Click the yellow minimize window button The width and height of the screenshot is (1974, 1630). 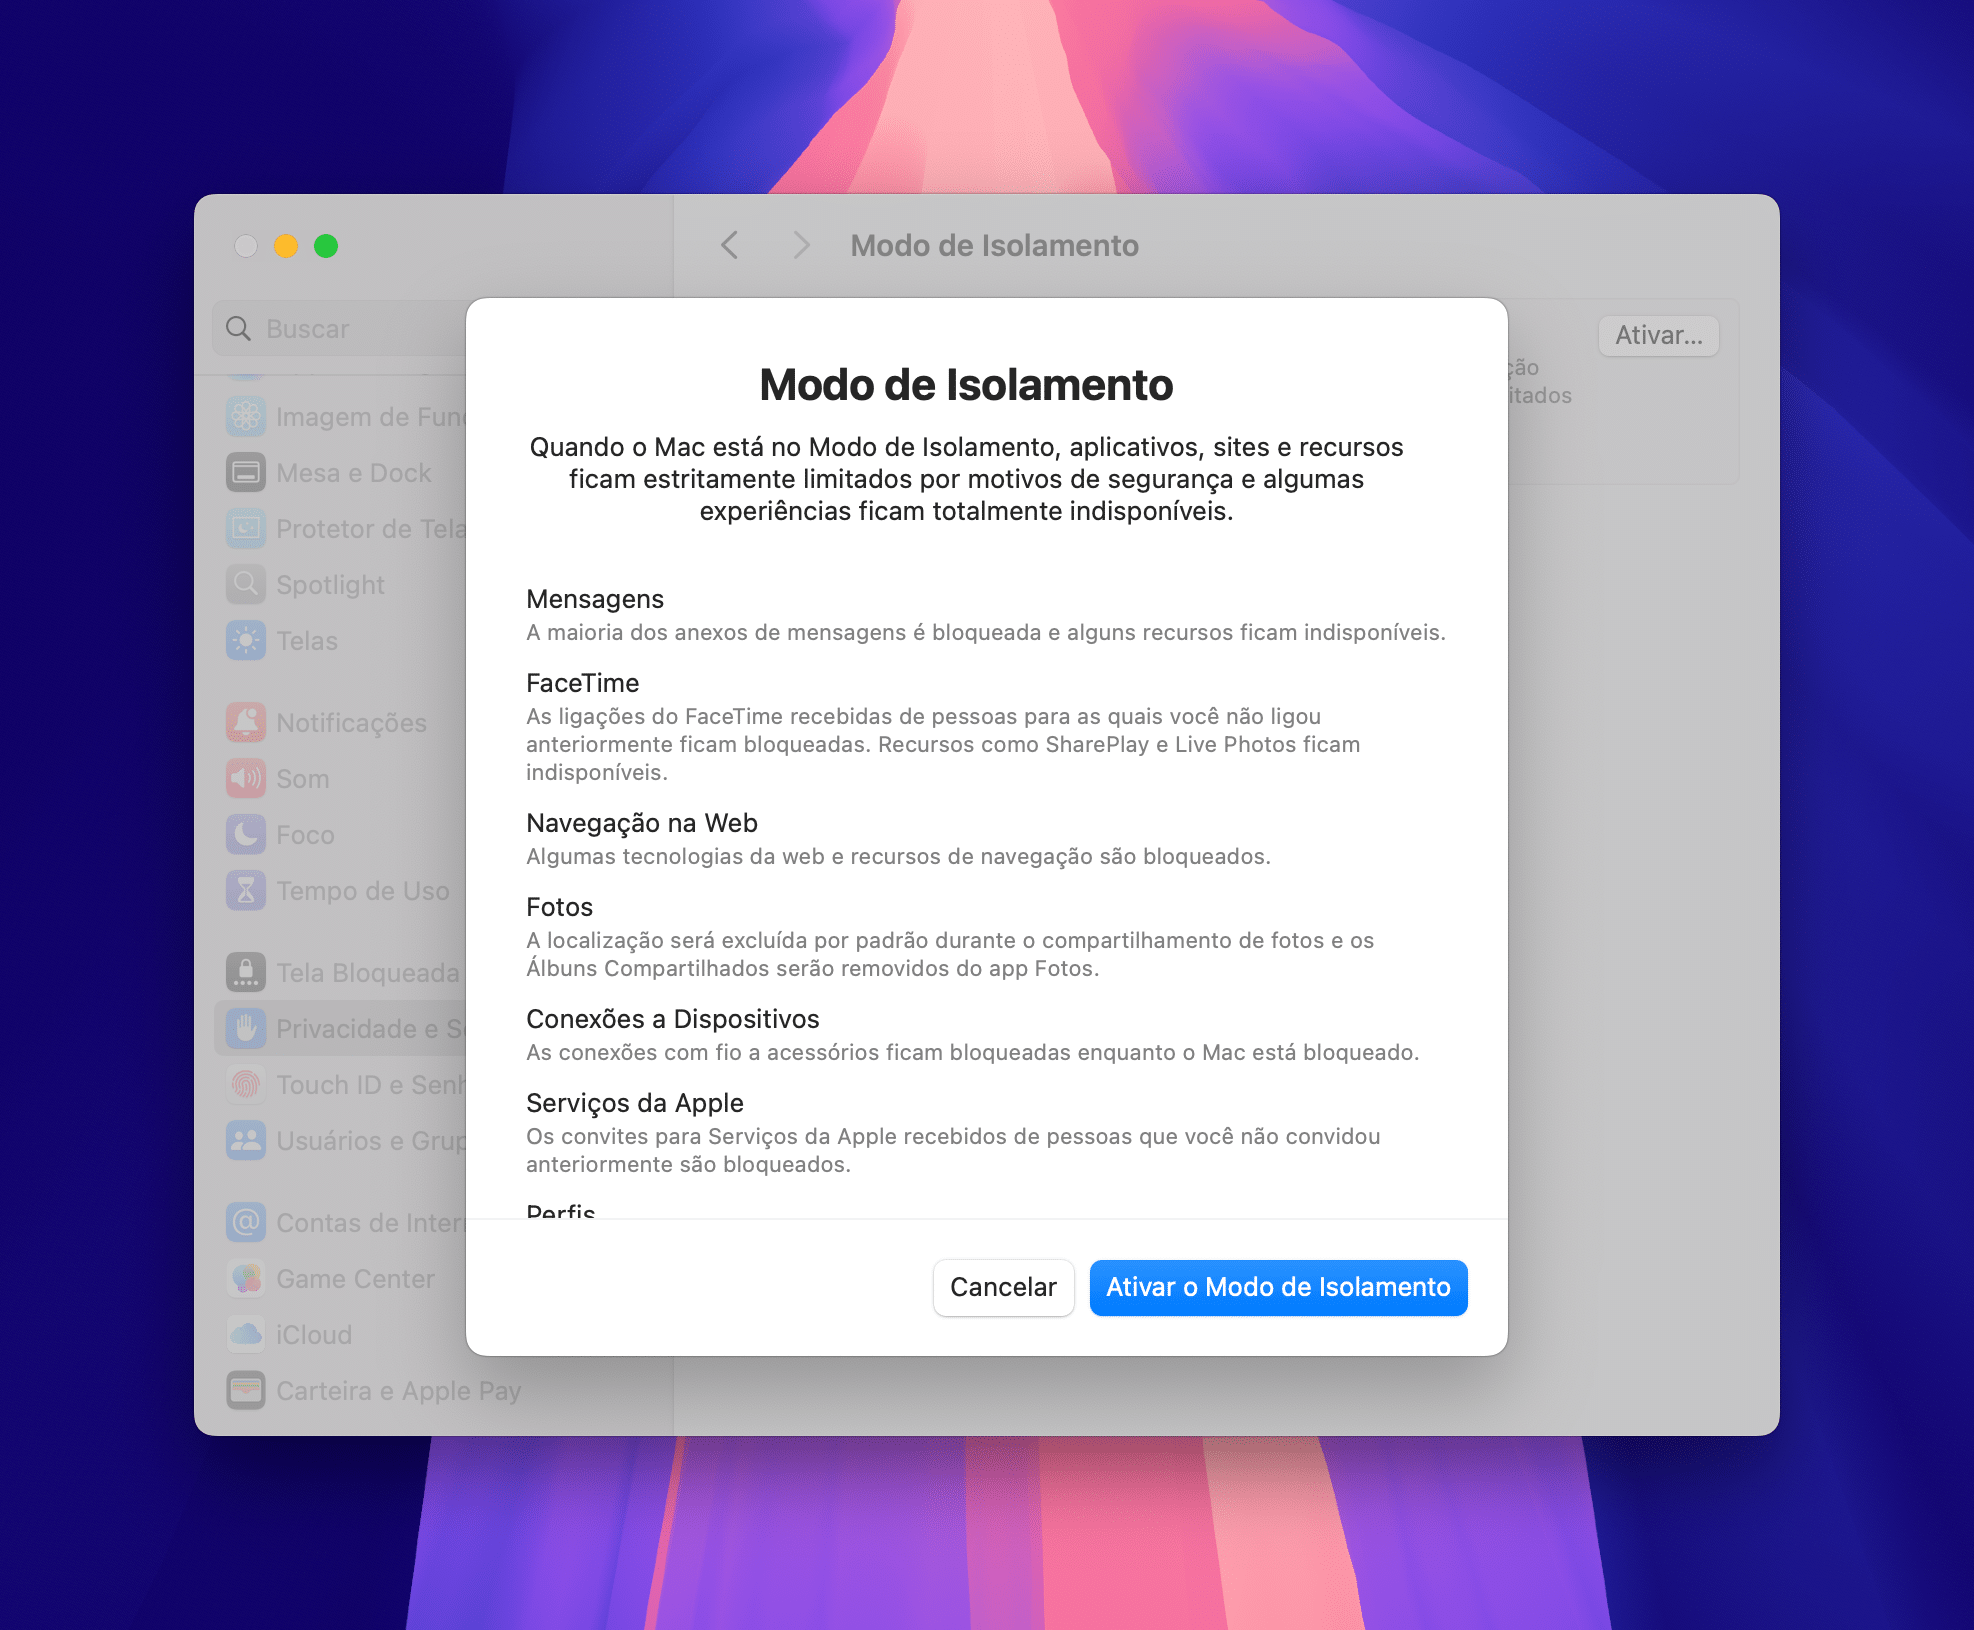pyautogui.click(x=286, y=246)
